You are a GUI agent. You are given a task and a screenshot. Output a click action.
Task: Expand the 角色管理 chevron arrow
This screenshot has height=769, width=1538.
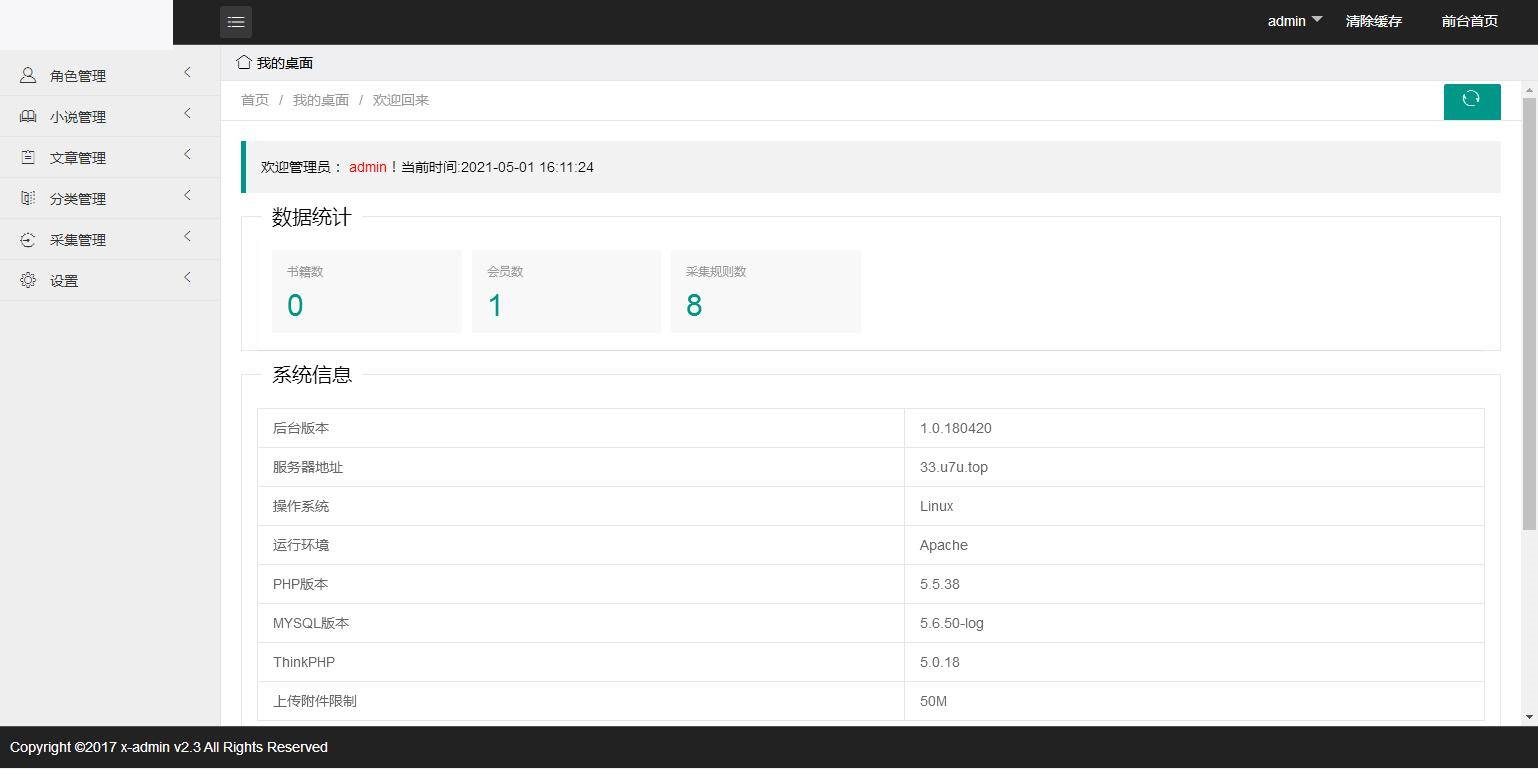(187, 72)
